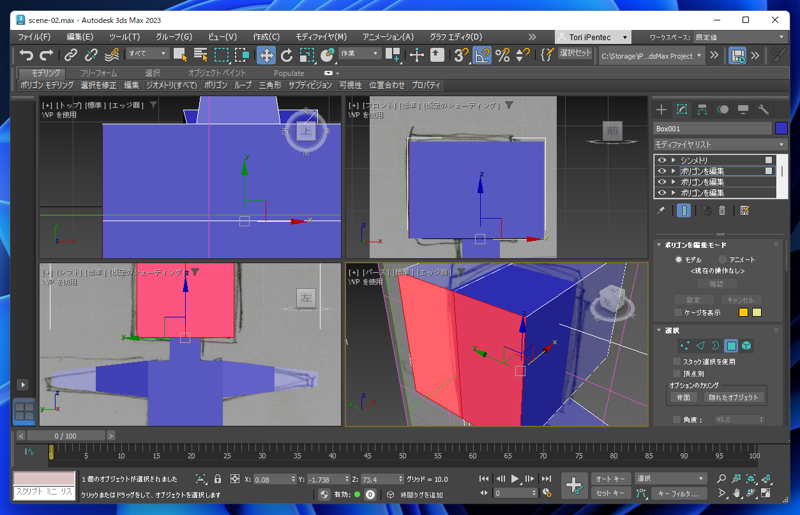This screenshot has width=800, height=515.
Task: Open the Hierarchy panel tab
Action: (702, 109)
